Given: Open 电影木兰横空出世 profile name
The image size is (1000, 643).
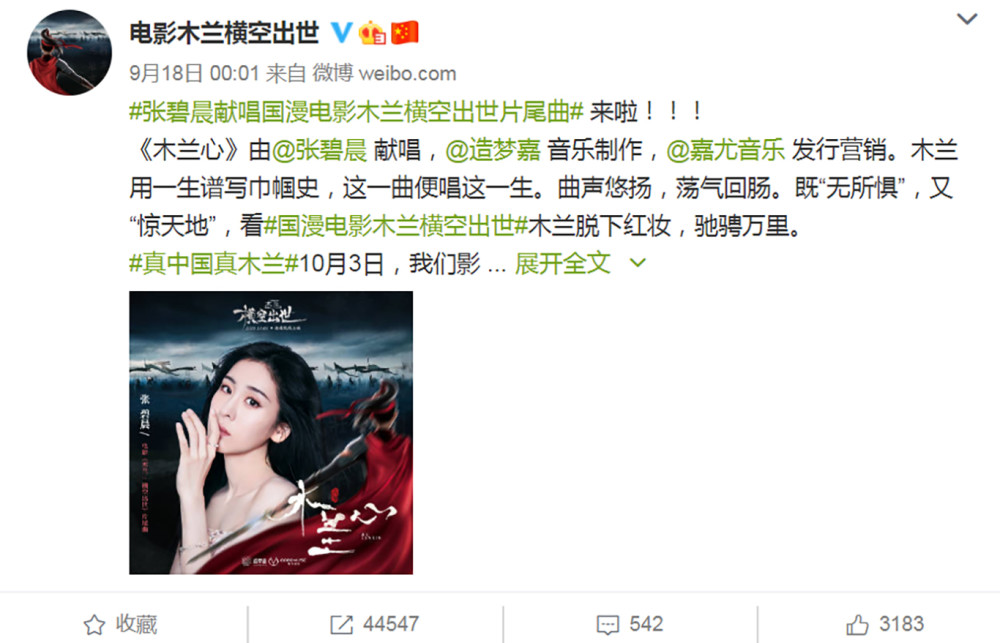Looking at the screenshot, I should (x=224, y=33).
